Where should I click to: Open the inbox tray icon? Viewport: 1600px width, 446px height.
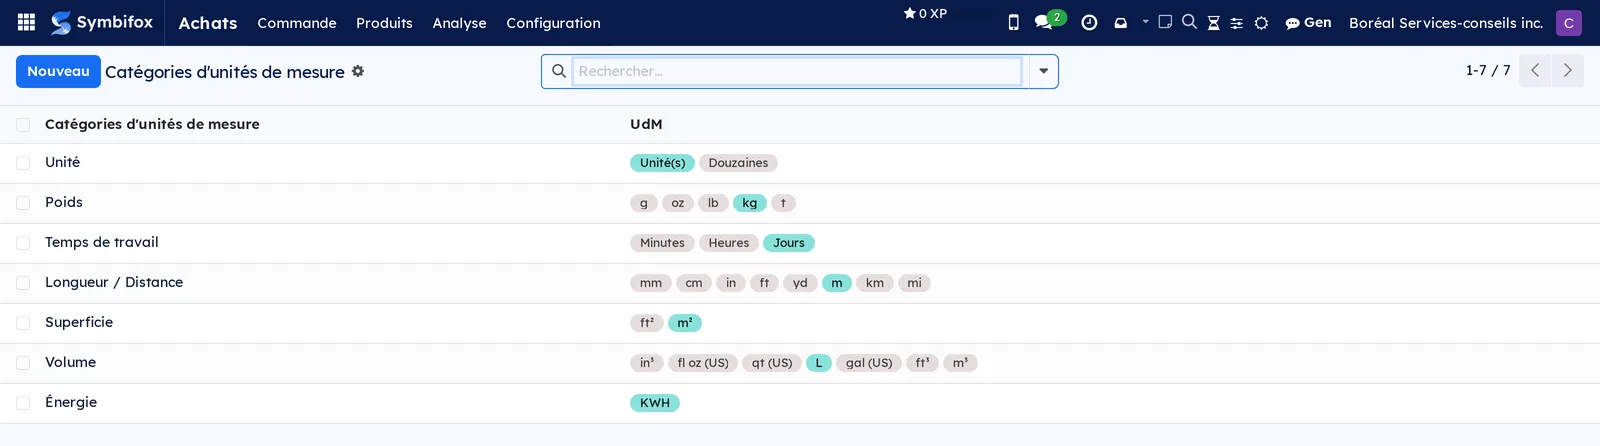tap(1121, 22)
